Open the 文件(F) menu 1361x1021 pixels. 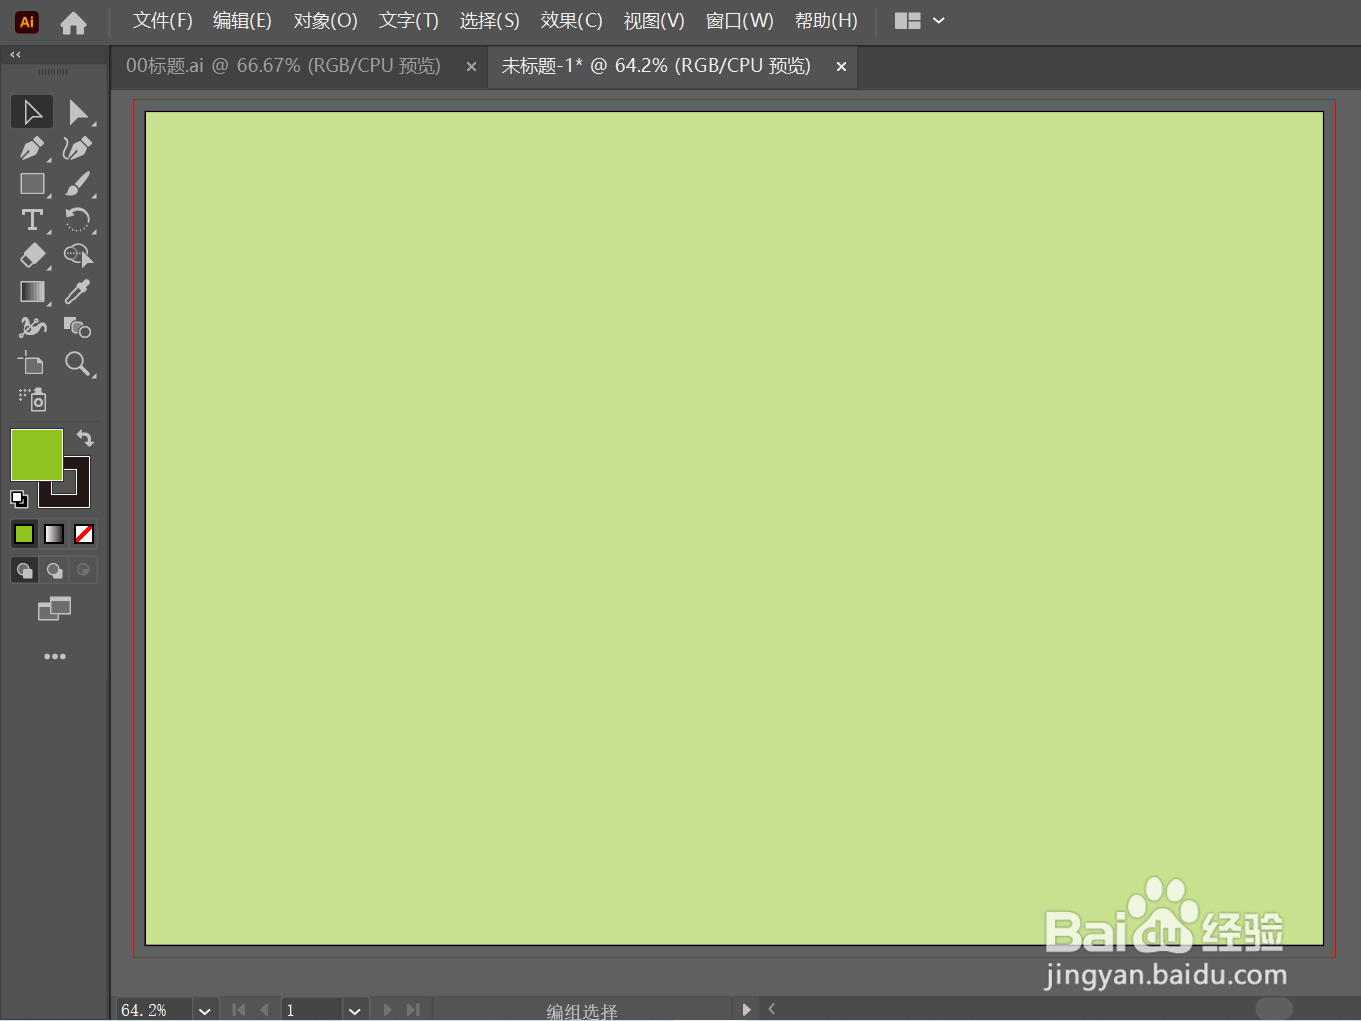(163, 21)
